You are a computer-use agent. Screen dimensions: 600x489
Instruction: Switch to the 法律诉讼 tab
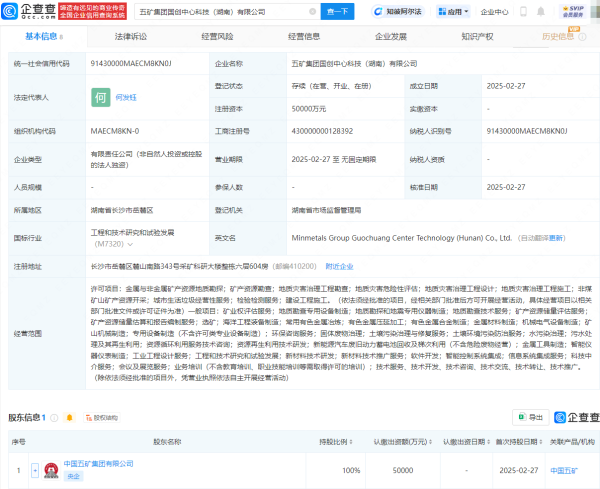pos(131,37)
